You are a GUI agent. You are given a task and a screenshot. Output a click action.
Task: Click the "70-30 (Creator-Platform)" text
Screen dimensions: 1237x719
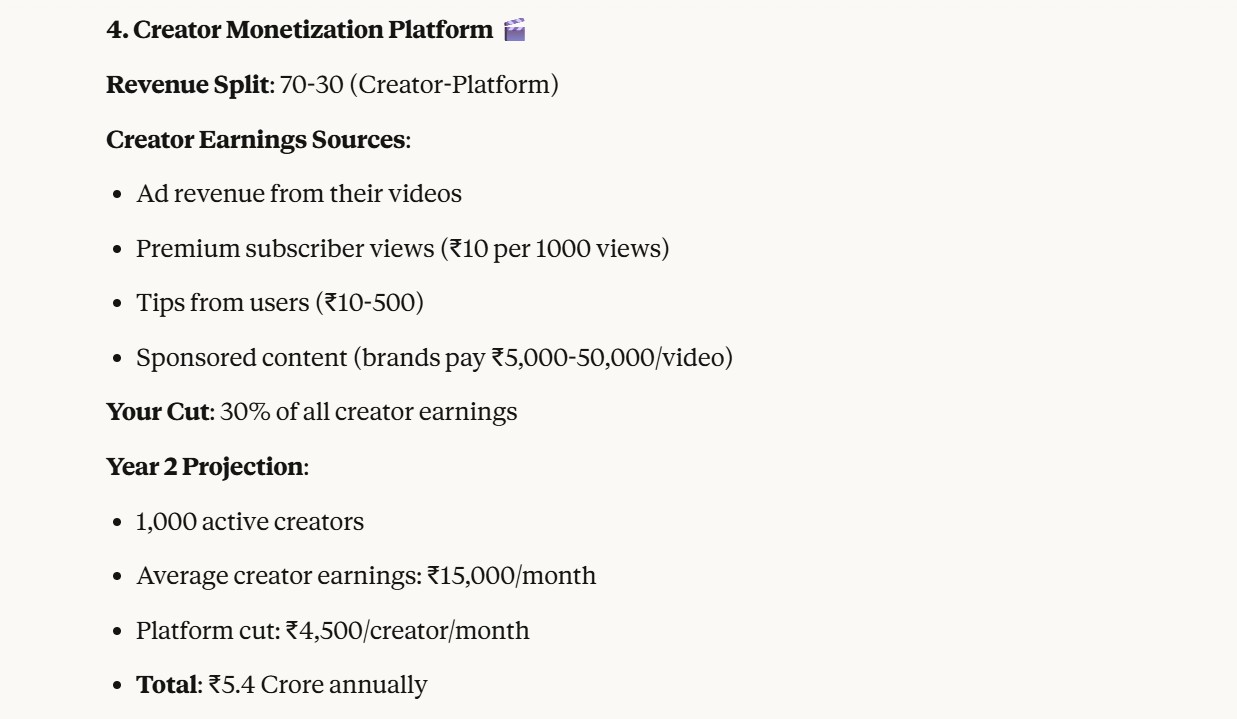point(419,85)
